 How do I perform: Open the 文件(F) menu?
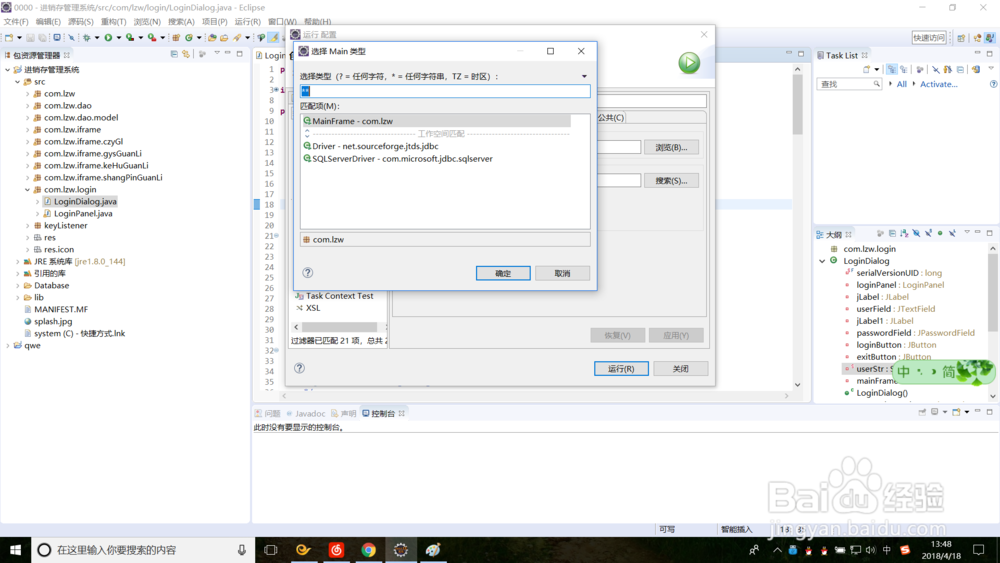[16, 22]
